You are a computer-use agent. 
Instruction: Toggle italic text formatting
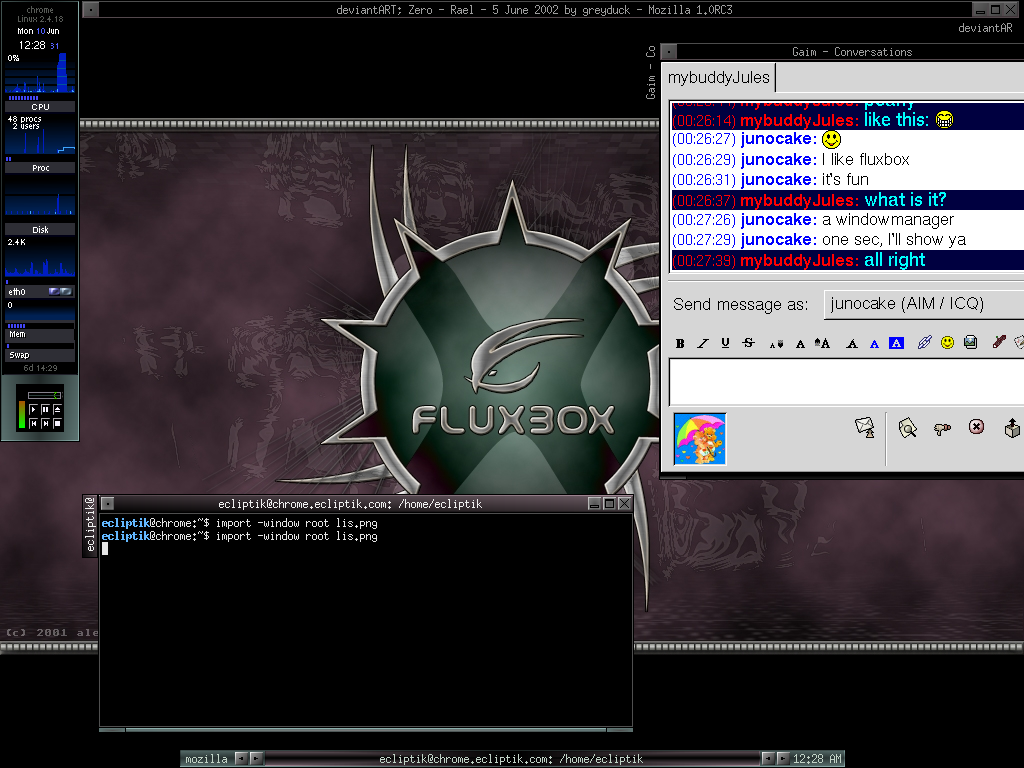point(703,343)
